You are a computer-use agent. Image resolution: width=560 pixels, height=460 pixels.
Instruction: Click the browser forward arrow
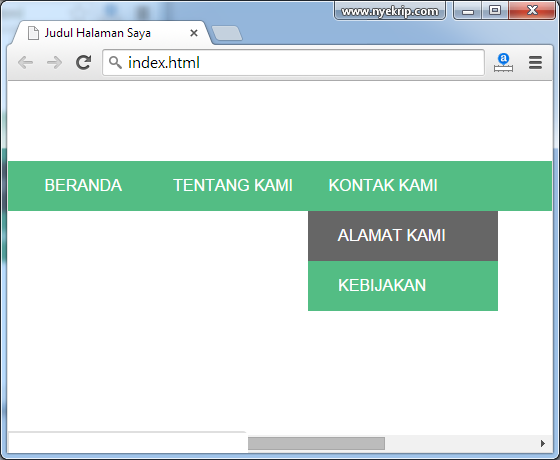click(54, 62)
